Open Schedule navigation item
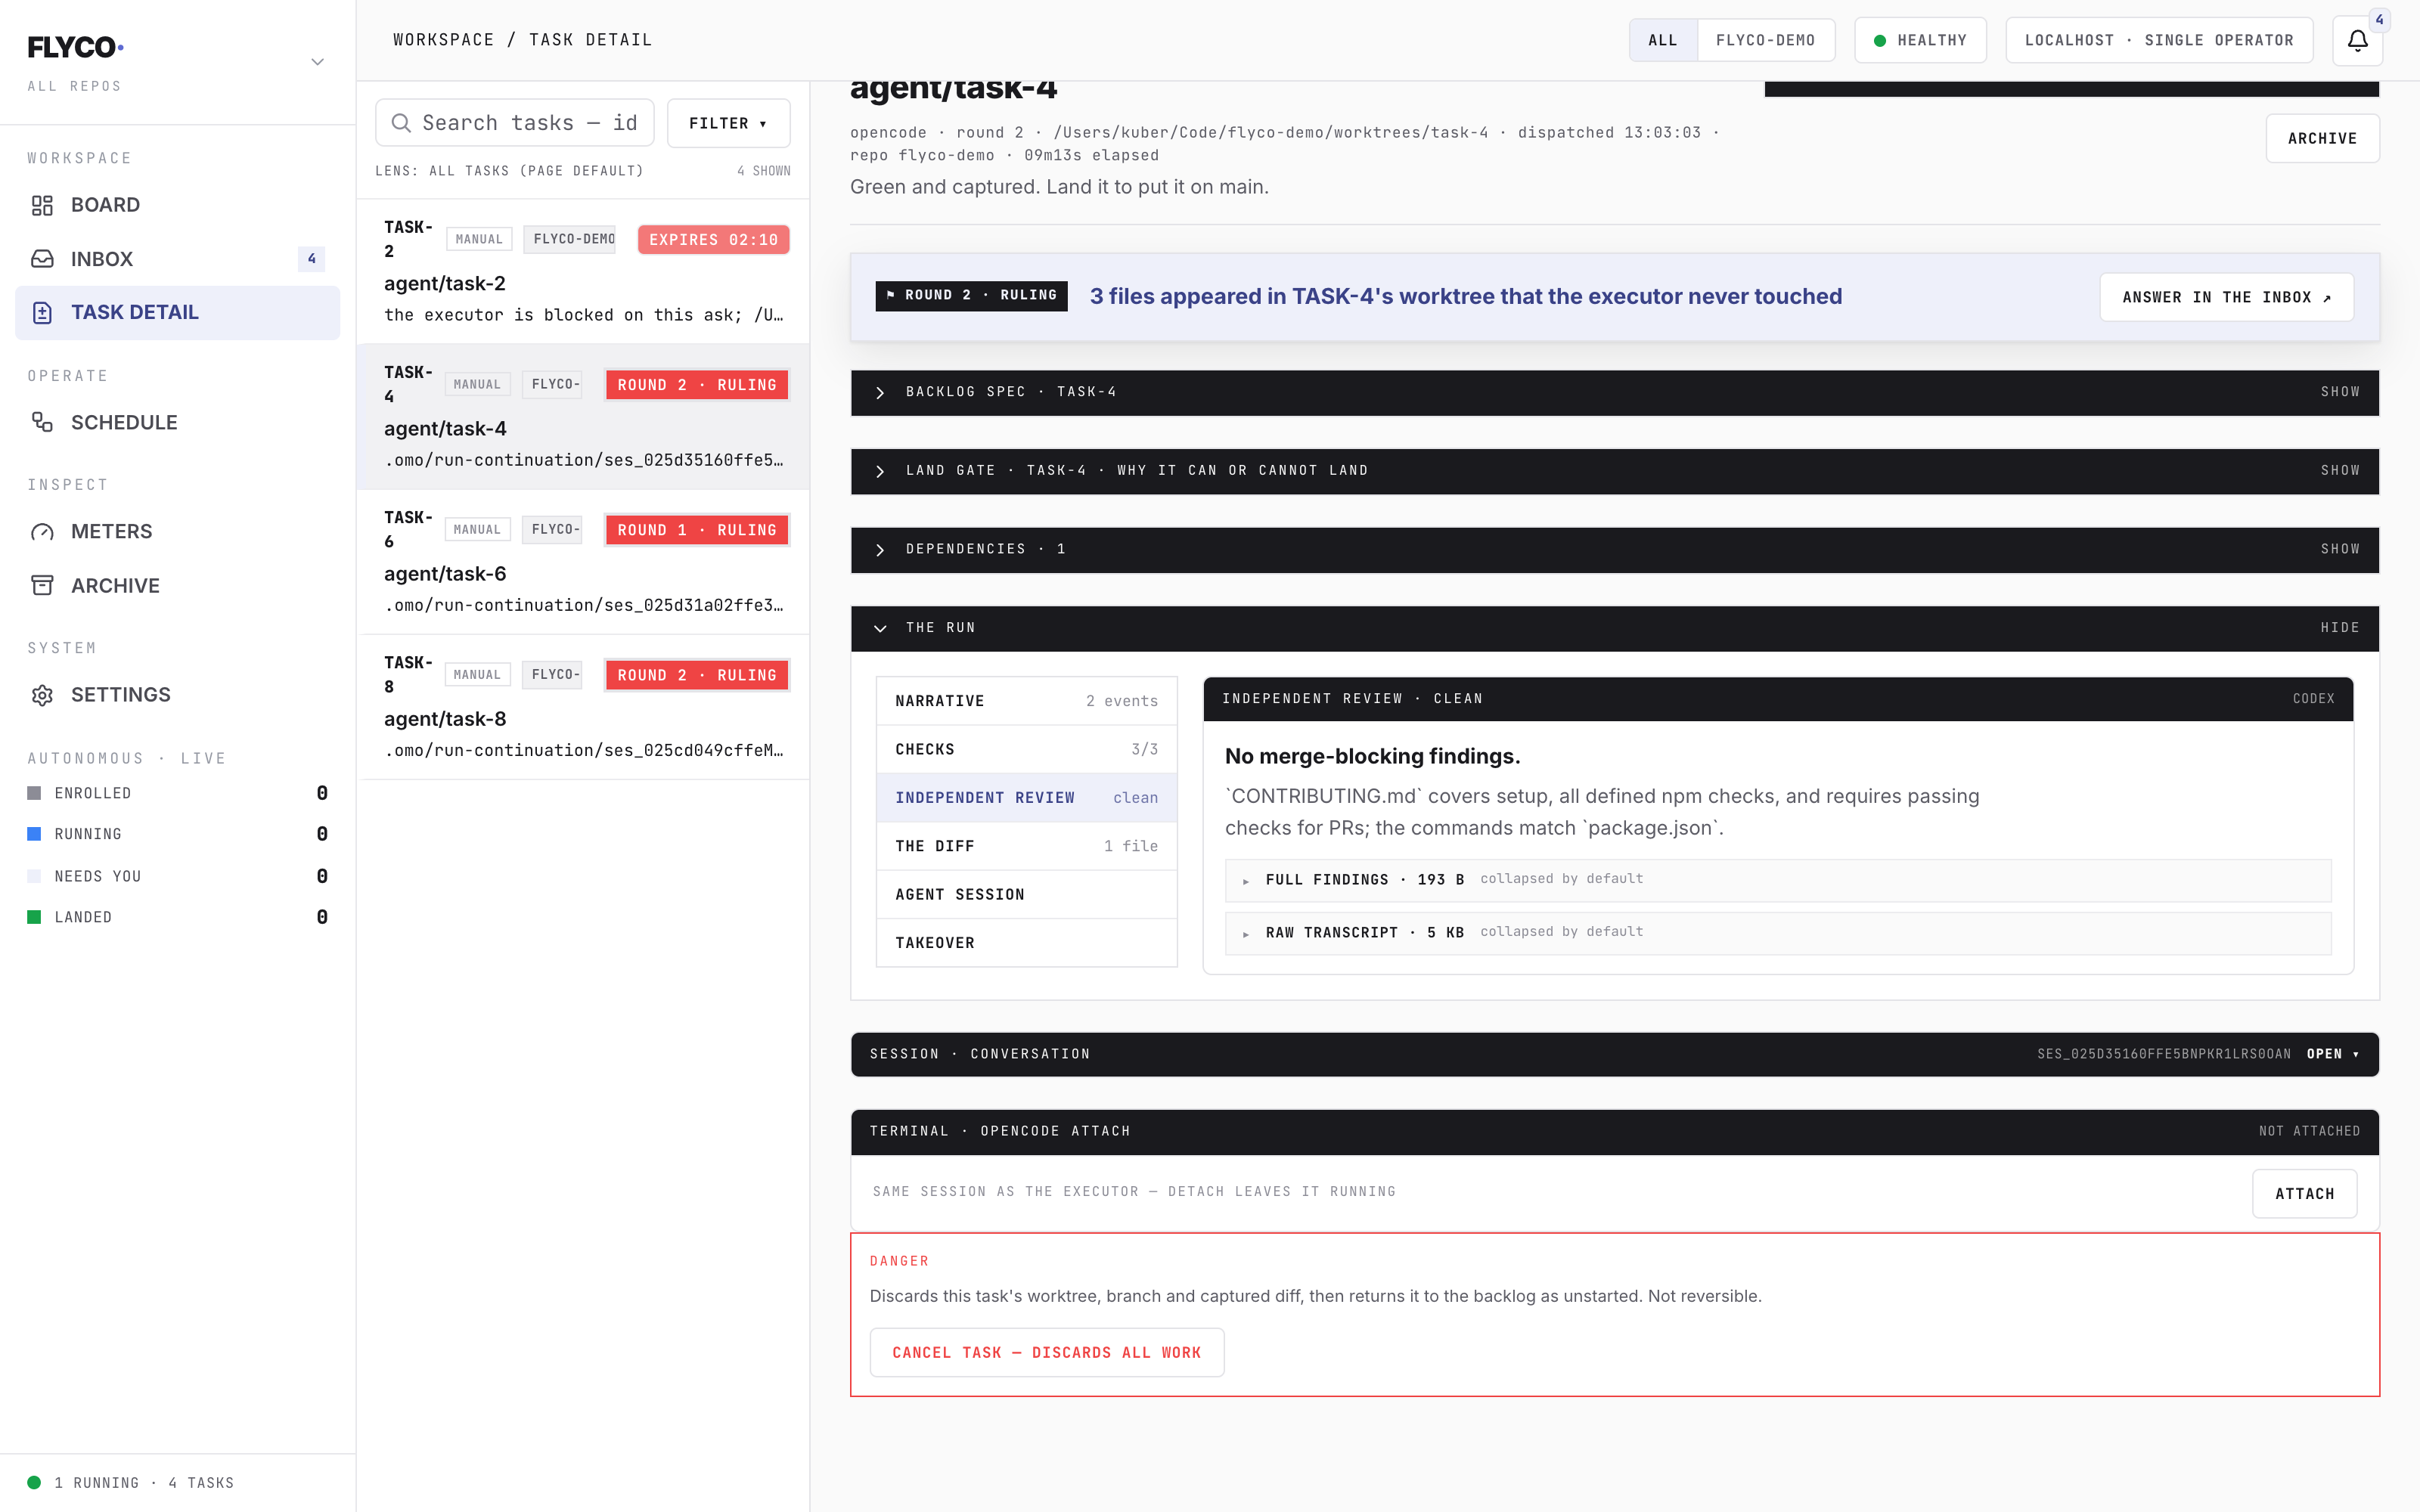Screen dimensions: 2420x1512 point(177,423)
